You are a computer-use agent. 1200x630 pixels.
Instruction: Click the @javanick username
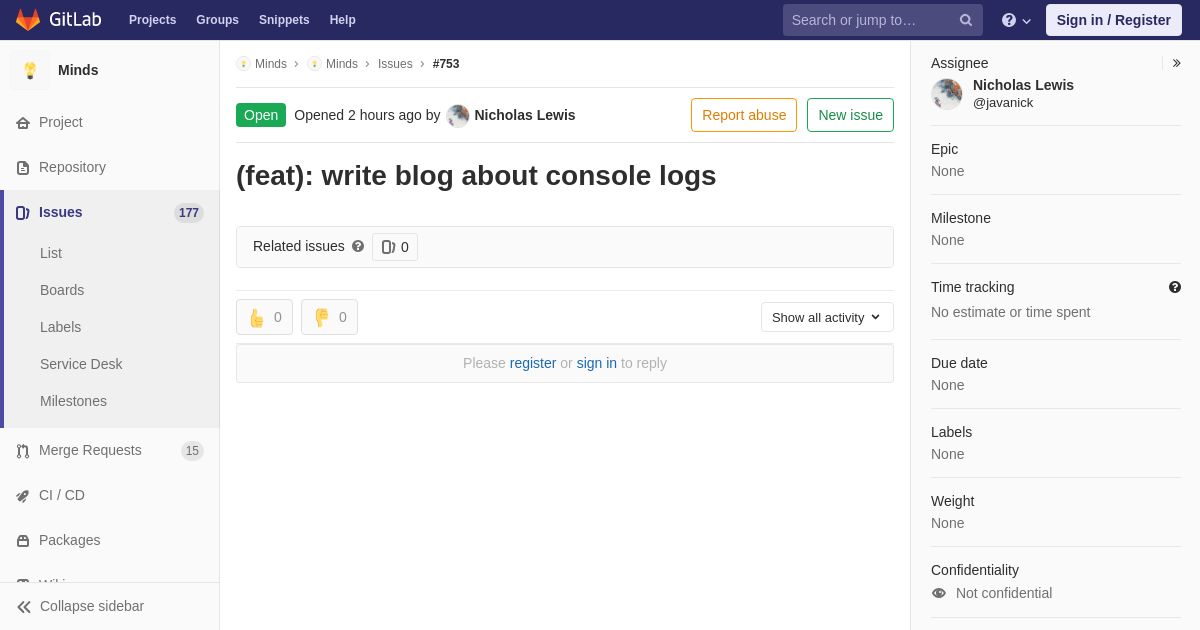(1003, 102)
